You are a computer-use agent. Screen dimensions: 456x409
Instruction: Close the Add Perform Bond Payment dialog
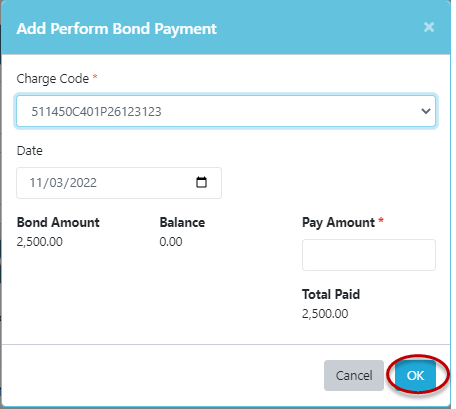click(429, 27)
